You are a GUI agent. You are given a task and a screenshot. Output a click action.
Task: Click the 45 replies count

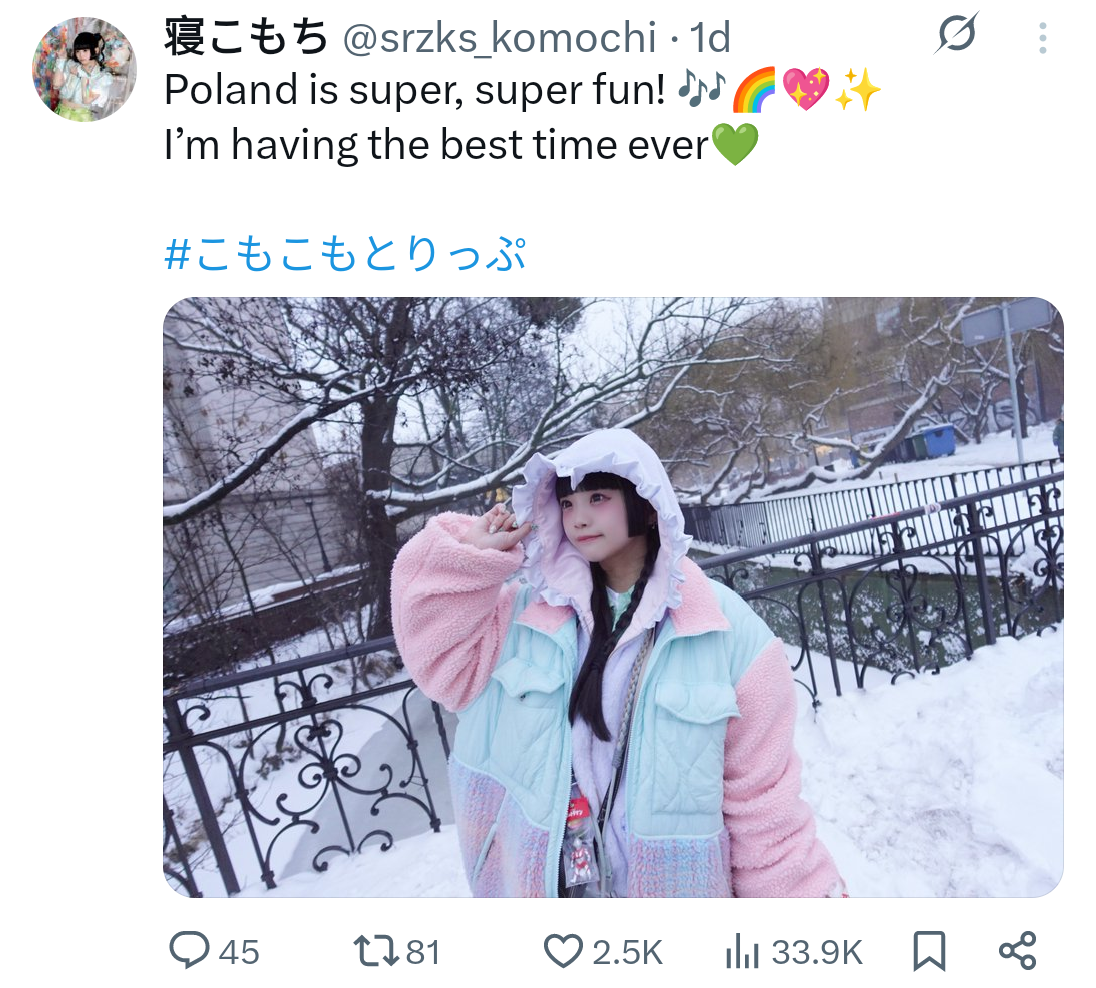(x=239, y=952)
